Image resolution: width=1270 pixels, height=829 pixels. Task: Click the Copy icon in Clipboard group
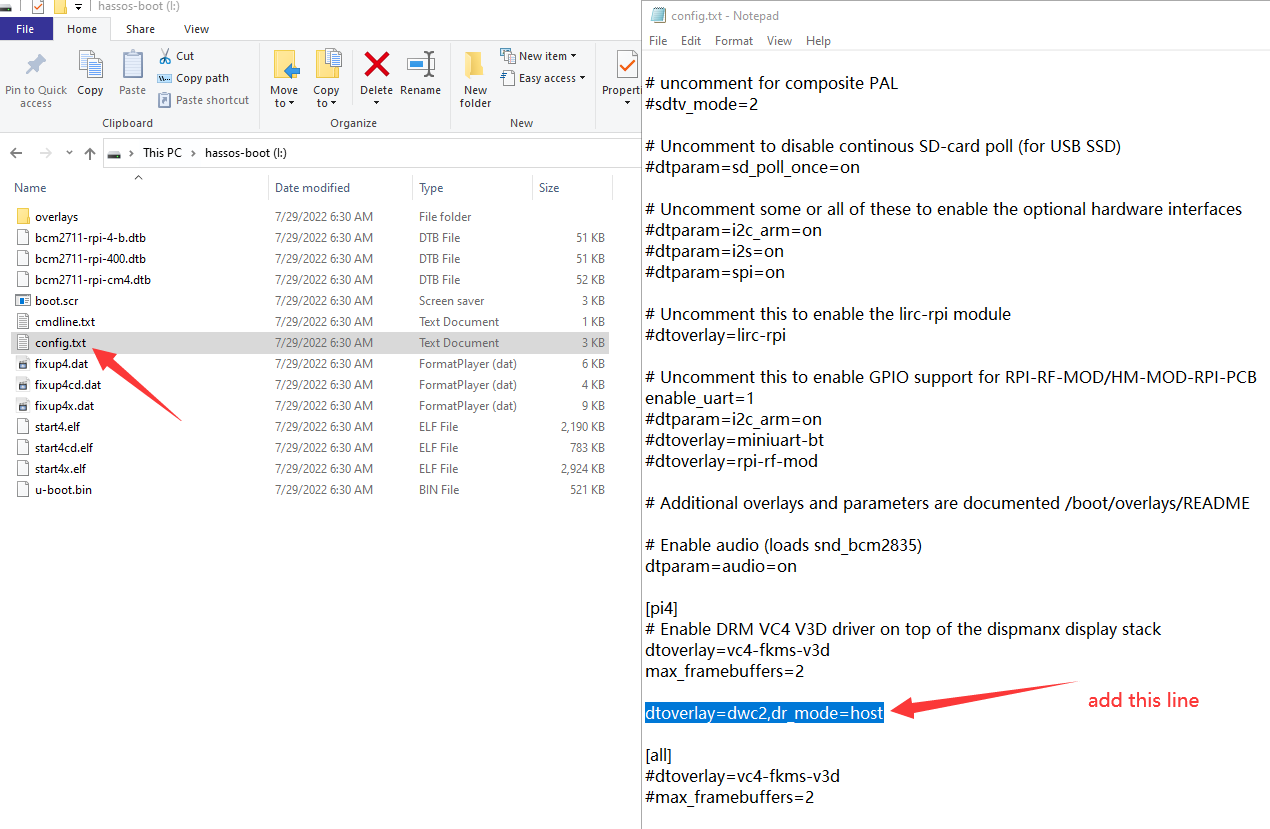90,72
